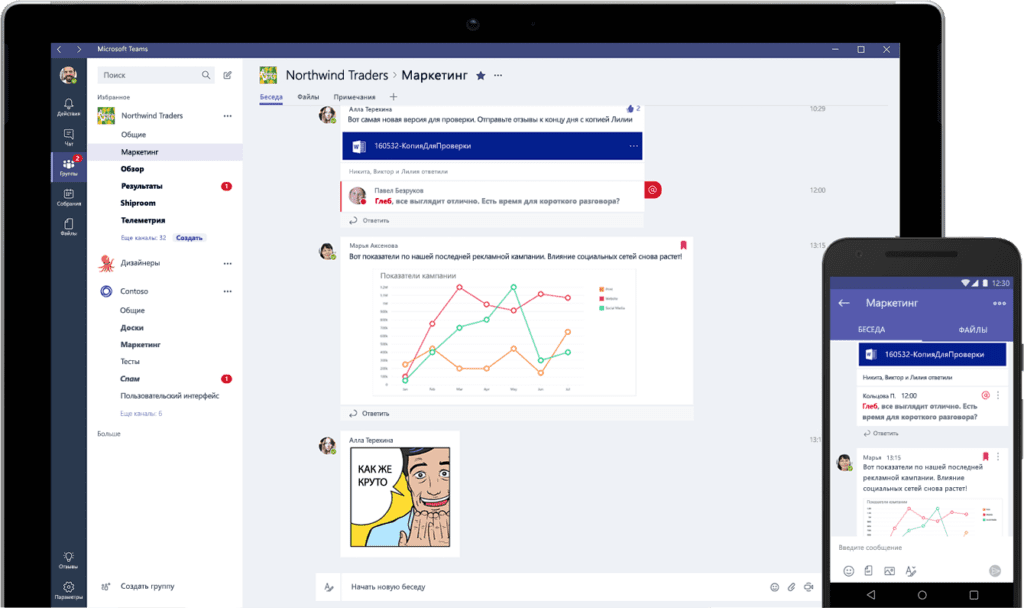Open the КАК ЖЕ КРУТО sticker image
Image resolution: width=1024 pixels, height=608 pixels.
[x=400, y=497]
